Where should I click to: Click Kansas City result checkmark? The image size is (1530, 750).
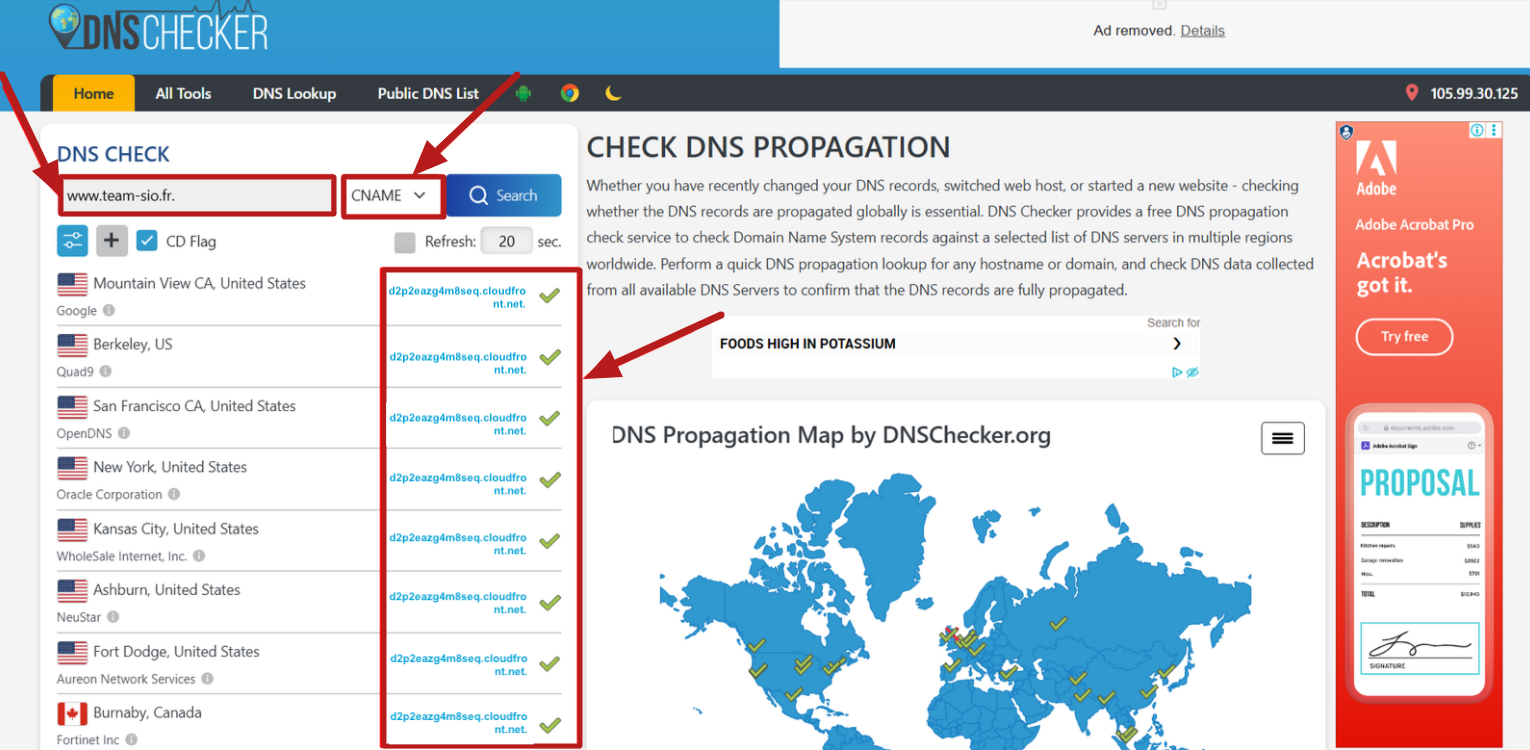coord(549,541)
